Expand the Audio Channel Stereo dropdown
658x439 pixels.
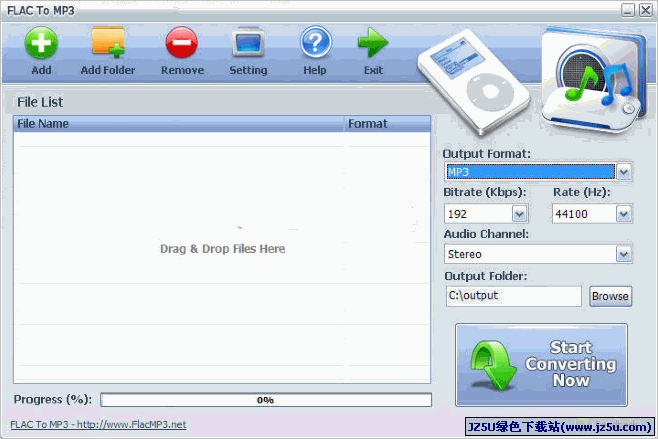point(624,254)
